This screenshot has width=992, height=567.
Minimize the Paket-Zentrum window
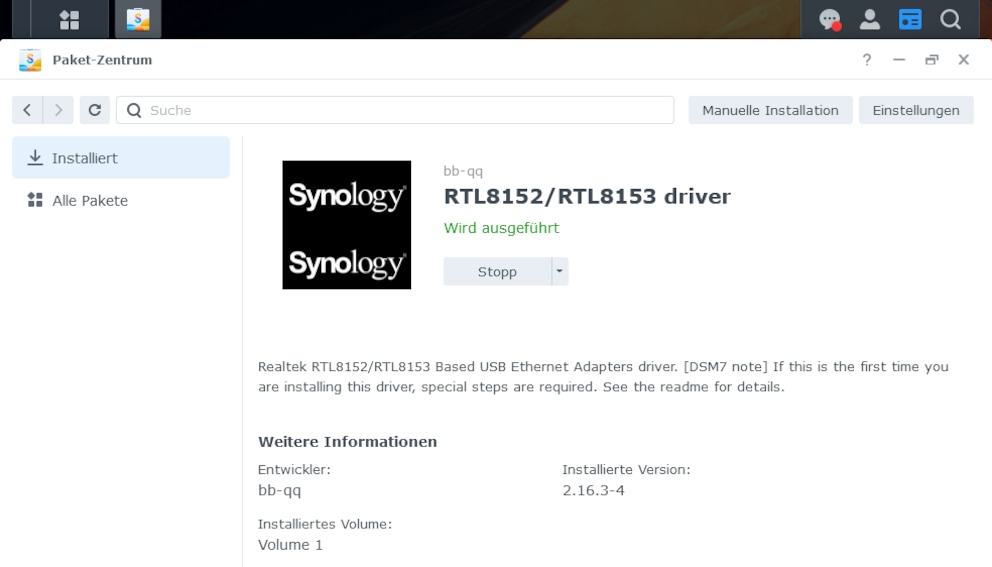899,59
